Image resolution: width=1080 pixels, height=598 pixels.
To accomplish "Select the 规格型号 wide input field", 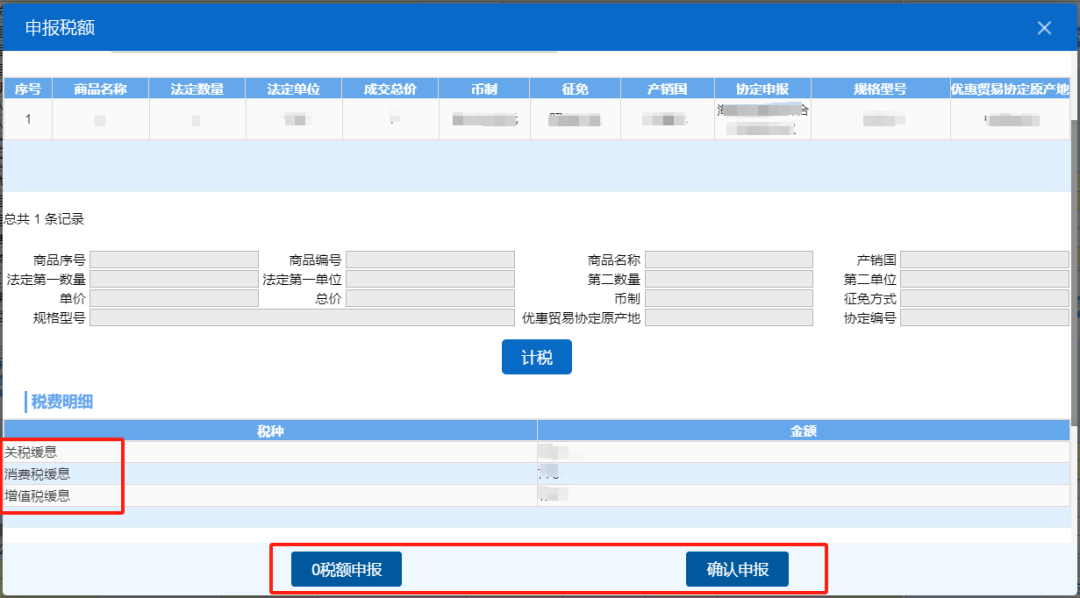I will pyautogui.click(x=301, y=318).
